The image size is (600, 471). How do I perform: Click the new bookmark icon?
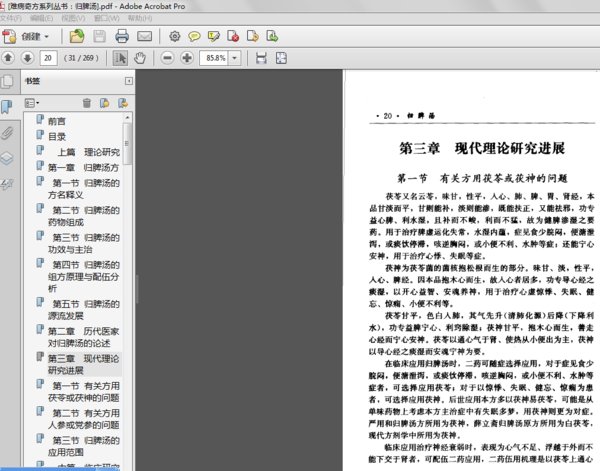[x=104, y=103]
